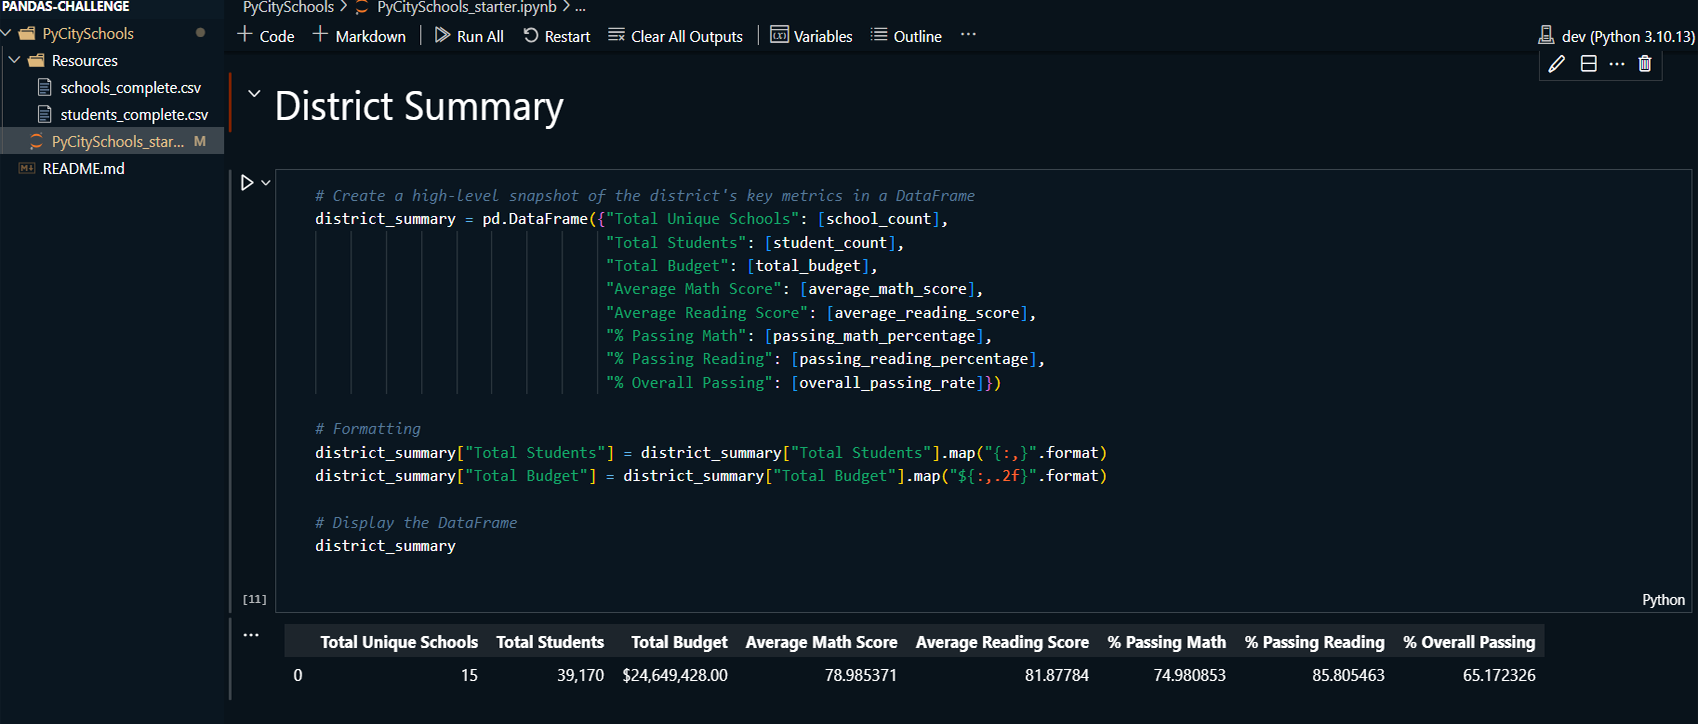Add a new Markdown cell
Image resolution: width=1698 pixels, height=724 pixels.
coord(359,36)
